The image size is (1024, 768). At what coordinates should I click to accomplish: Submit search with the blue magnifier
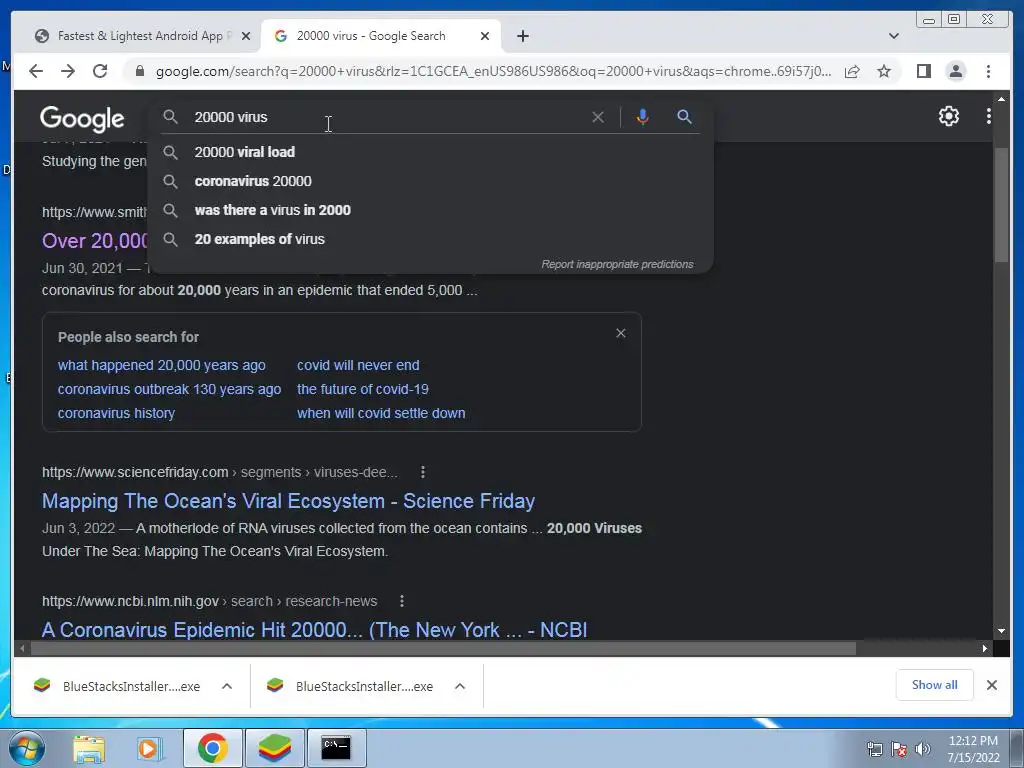click(x=684, y=117)
